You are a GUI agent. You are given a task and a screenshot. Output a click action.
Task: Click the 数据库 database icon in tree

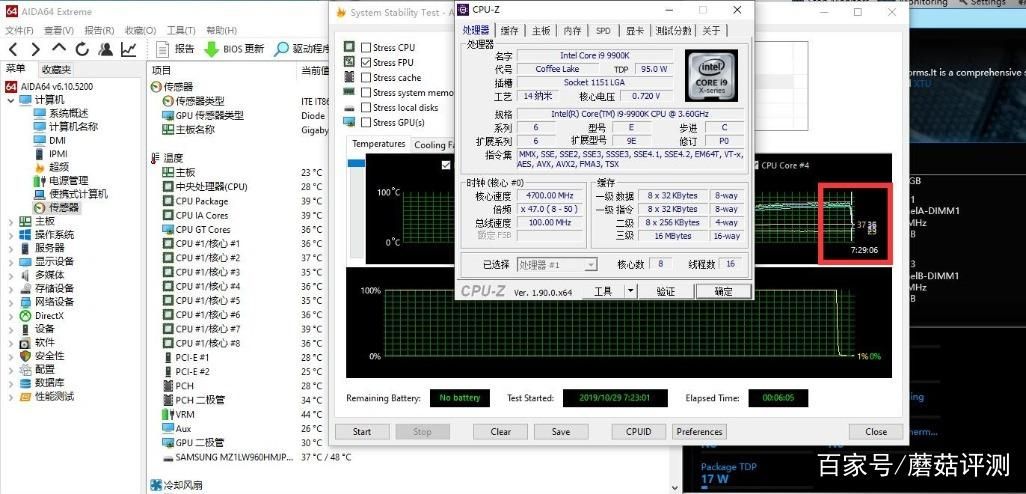[26, 383]
